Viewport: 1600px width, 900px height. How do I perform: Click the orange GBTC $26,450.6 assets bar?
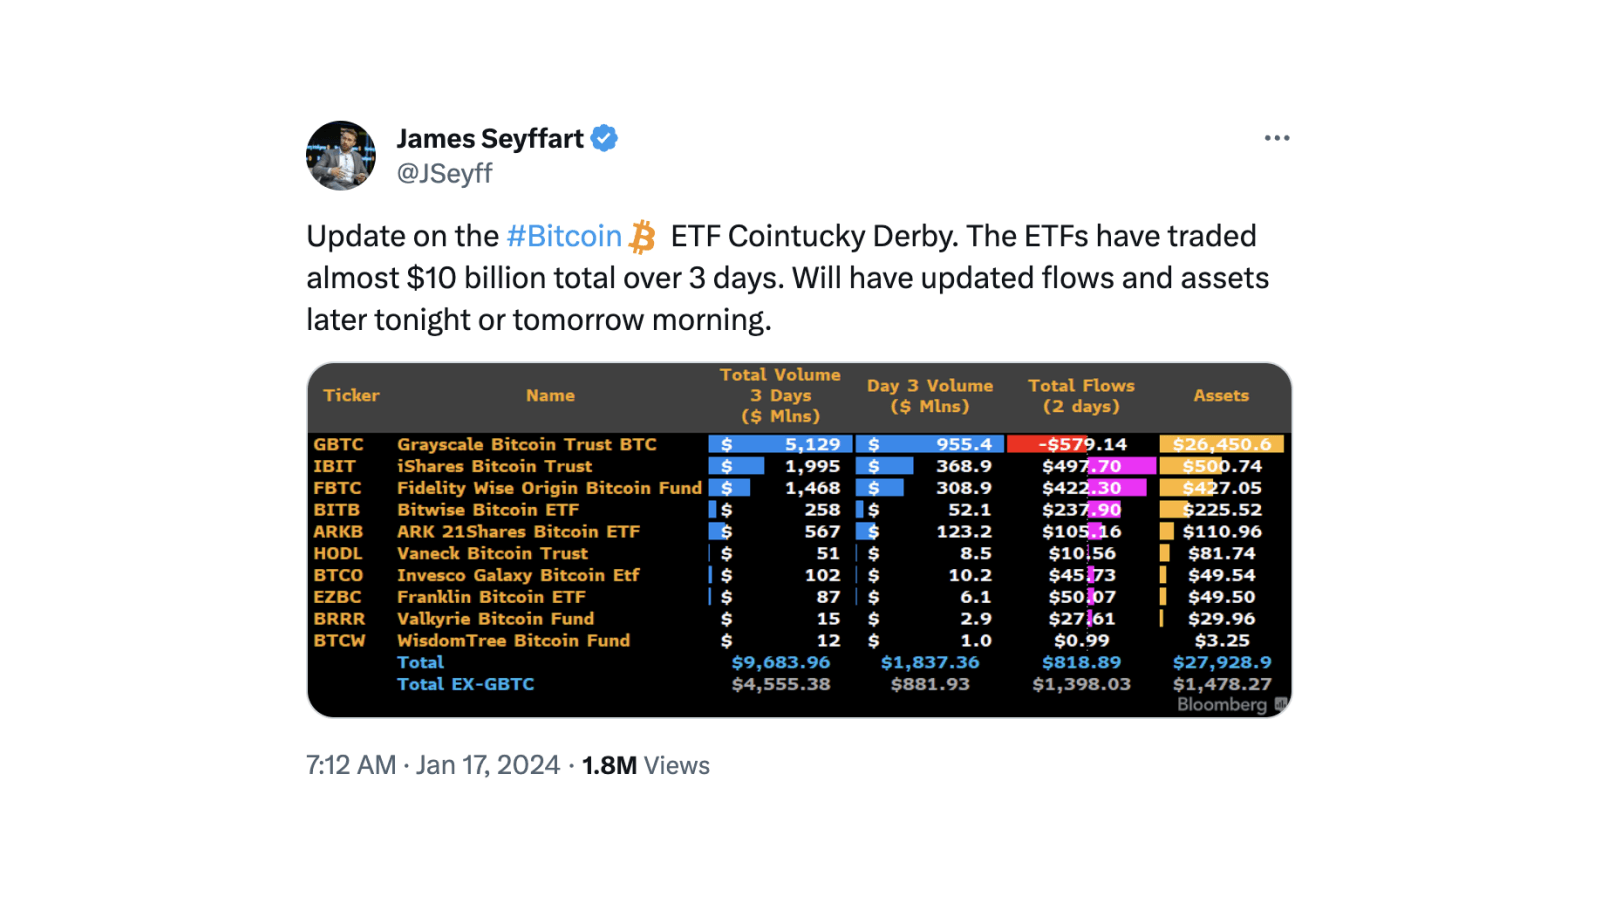tap(1221, 444)
